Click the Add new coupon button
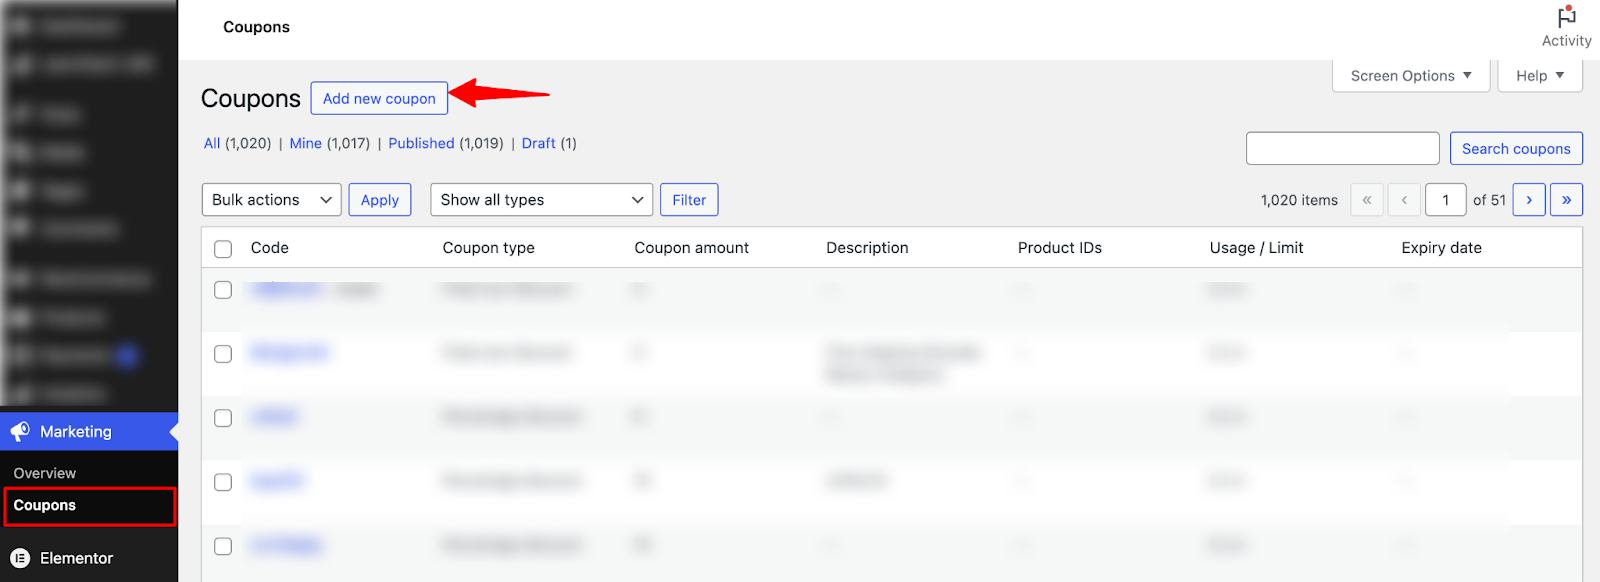1600x582 pixels. 379,99
